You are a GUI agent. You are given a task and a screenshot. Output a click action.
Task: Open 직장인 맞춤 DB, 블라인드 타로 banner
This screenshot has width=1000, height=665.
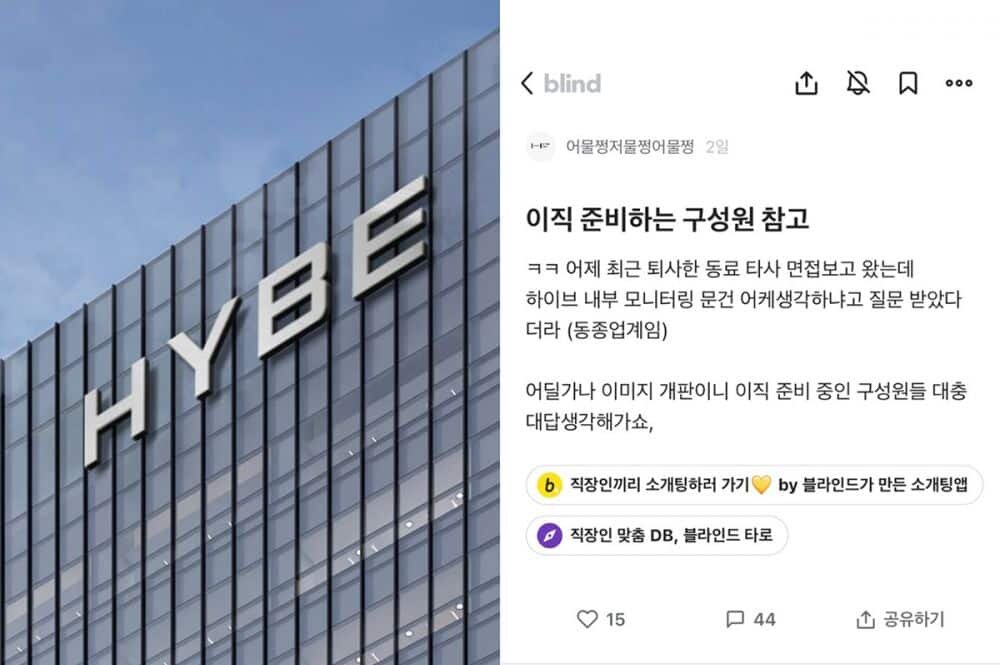point(656,535)
